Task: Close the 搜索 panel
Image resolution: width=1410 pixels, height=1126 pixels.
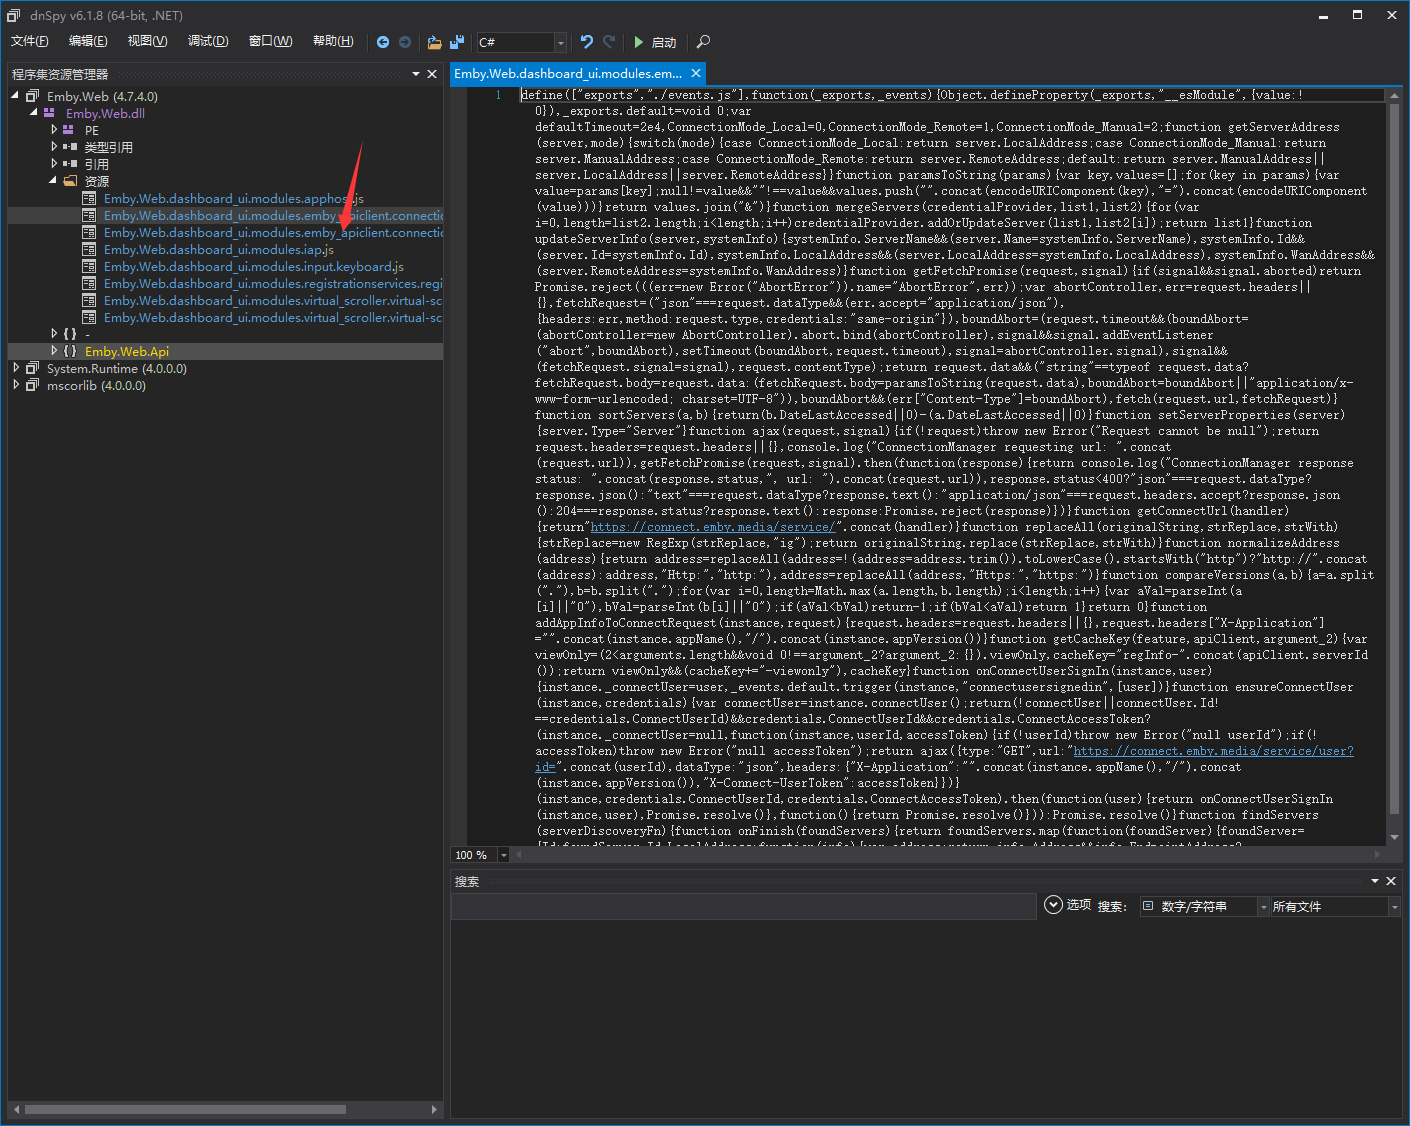Action: click(x=1391, y=881)
